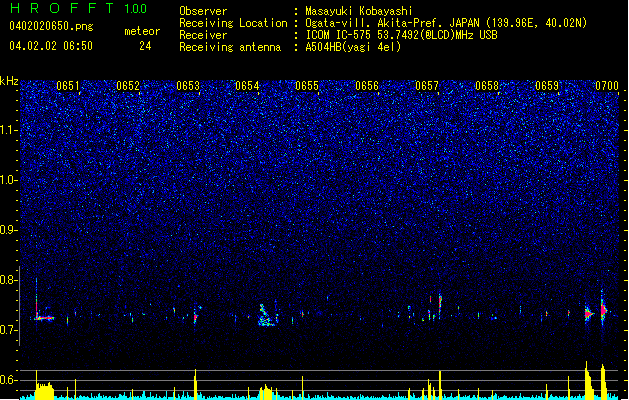The width and height of the screenshot is (629, 400).
Task: Click the tall yellow power peak below 0700
Action: tap(604, 382)
